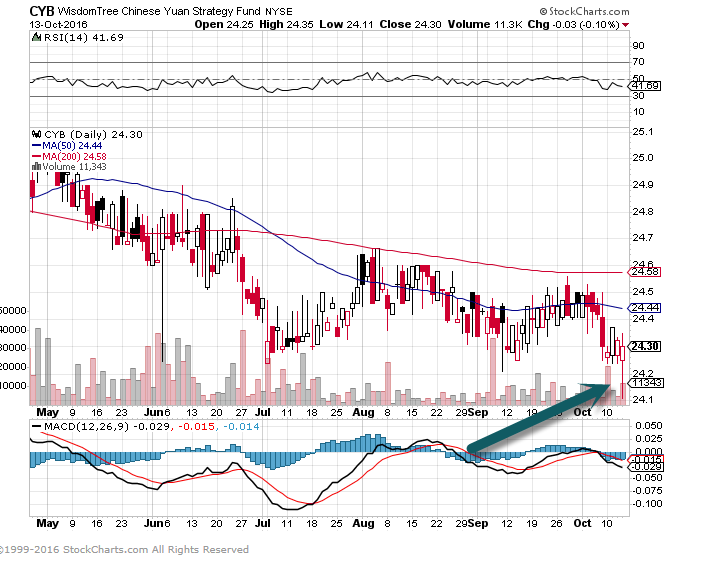Click the Close 24.30 header value

410,24
